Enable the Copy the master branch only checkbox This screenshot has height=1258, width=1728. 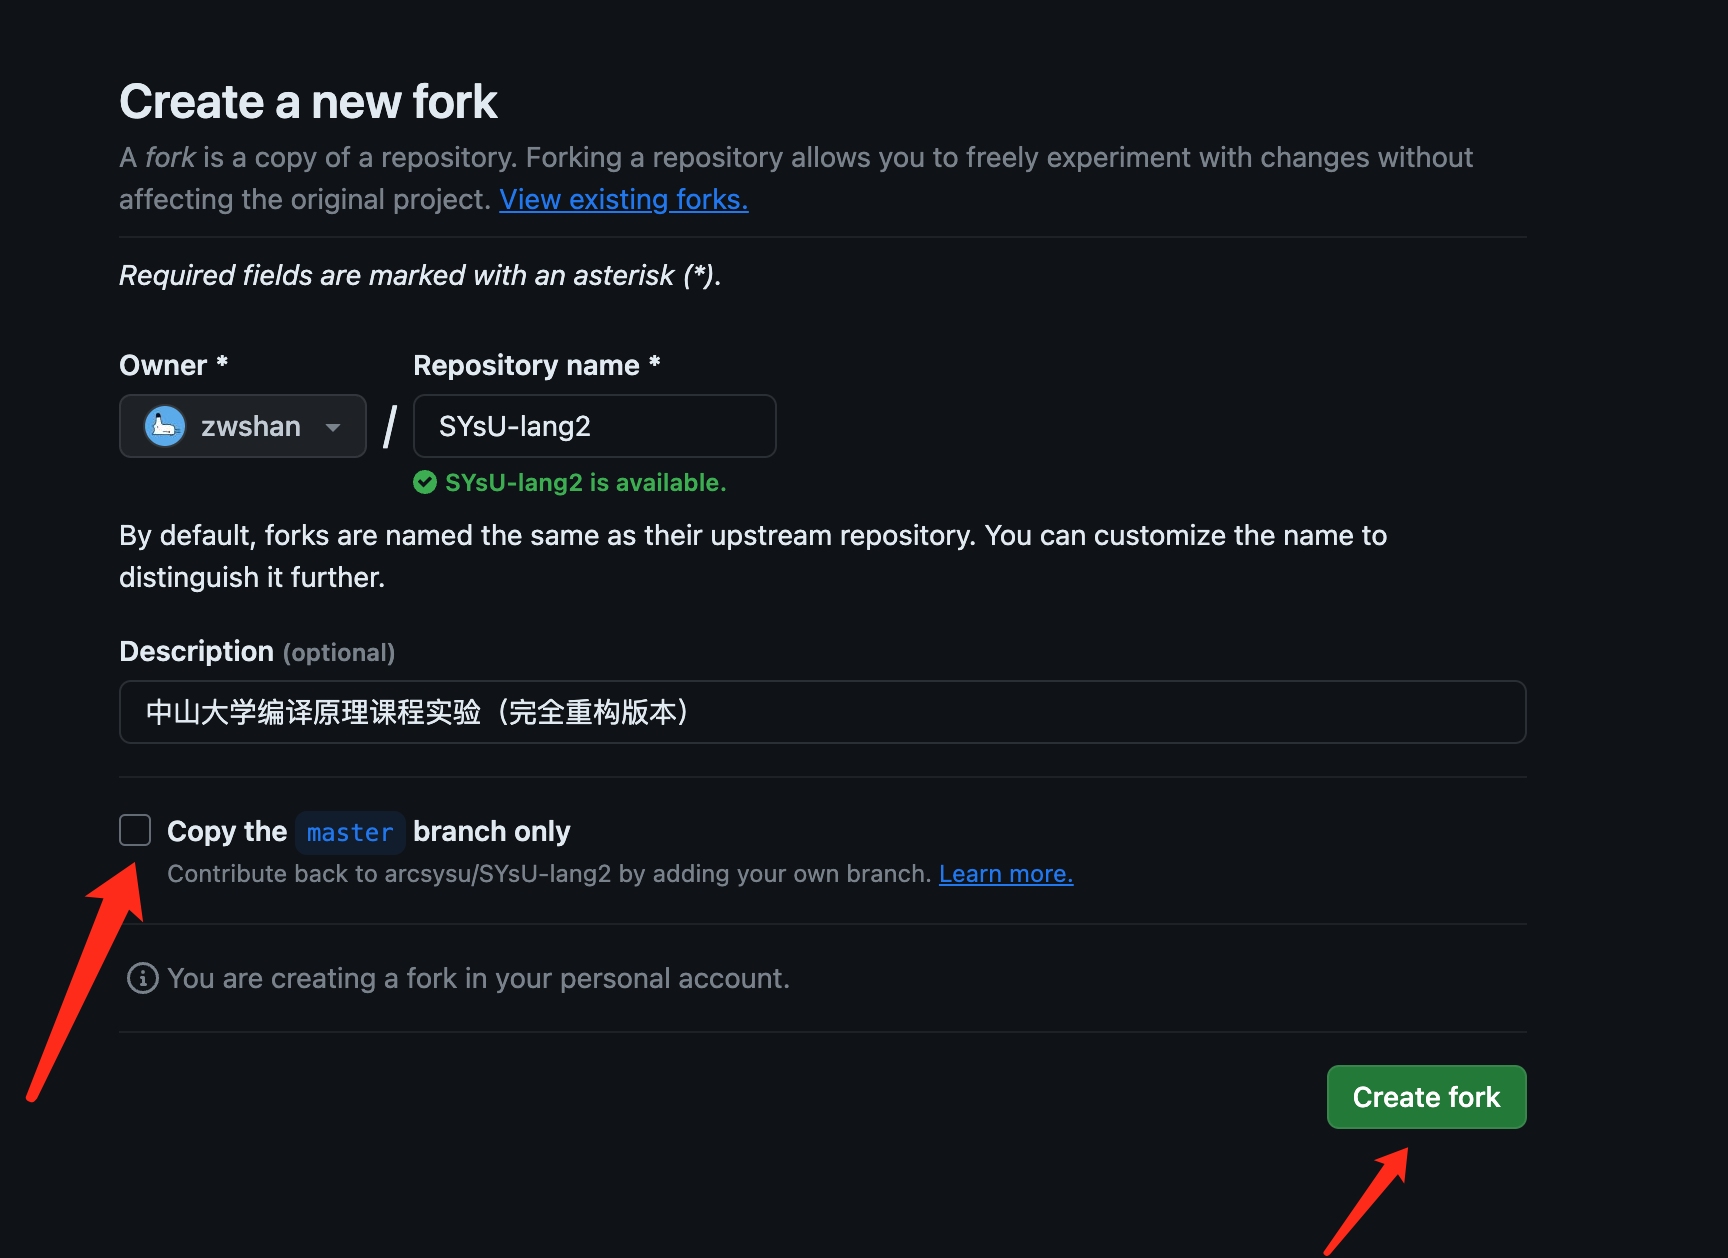(x=134, y=829)
